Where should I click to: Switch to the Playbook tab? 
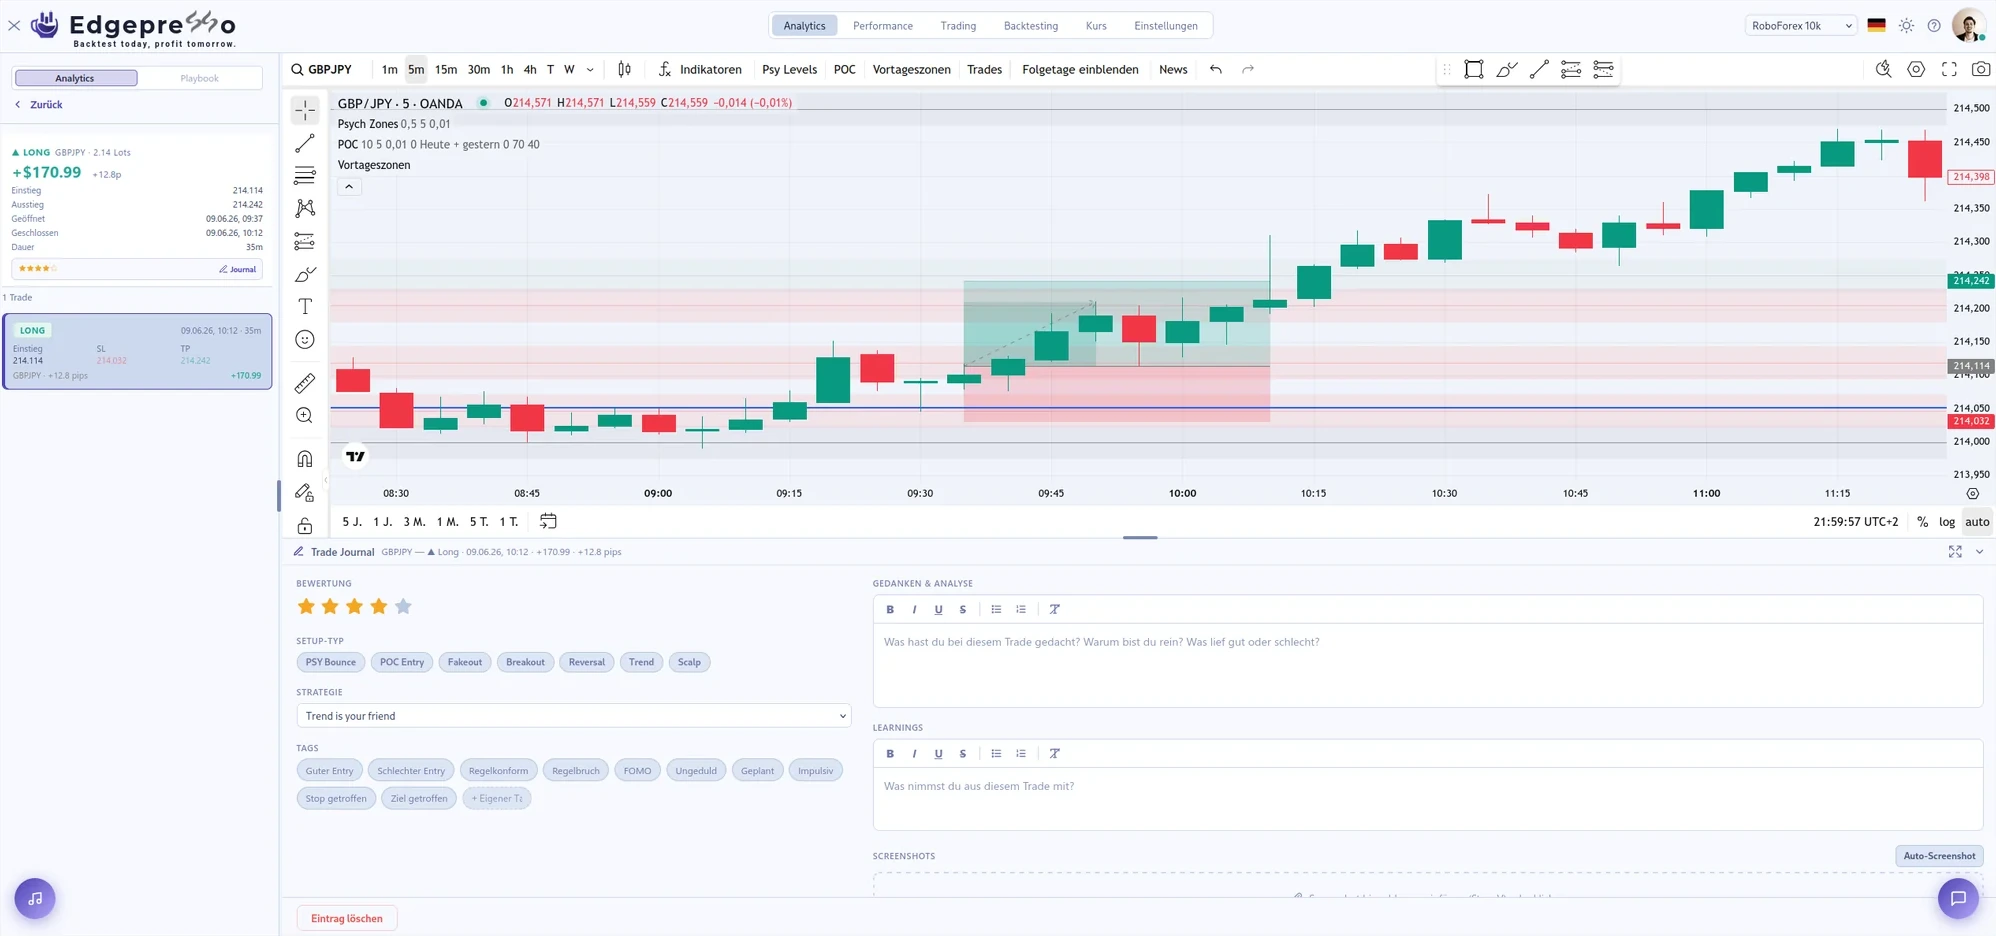[199, 78]
